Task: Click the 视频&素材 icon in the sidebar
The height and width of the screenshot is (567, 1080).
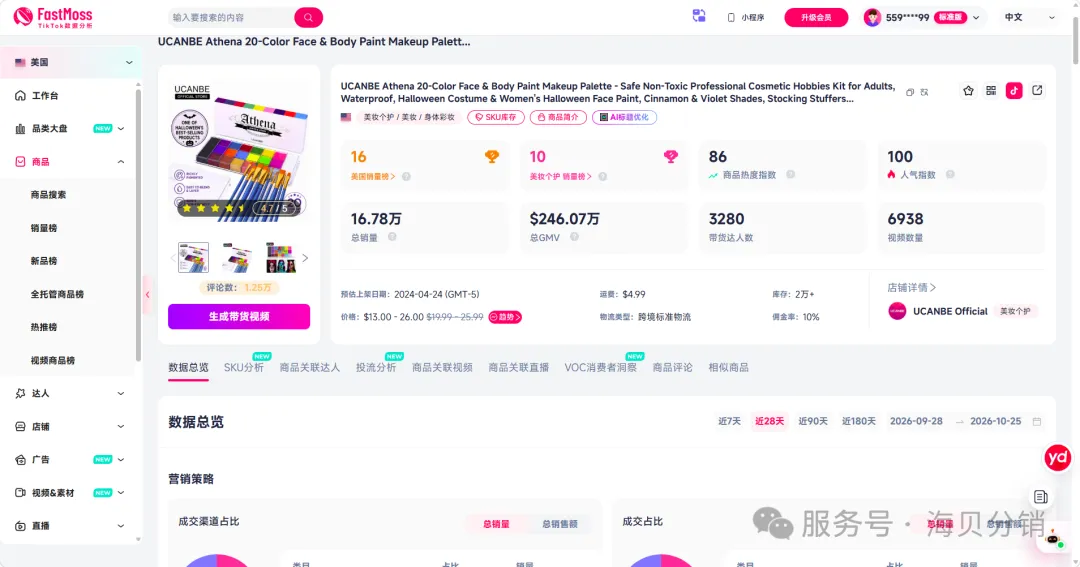Action: click(20, 493)
